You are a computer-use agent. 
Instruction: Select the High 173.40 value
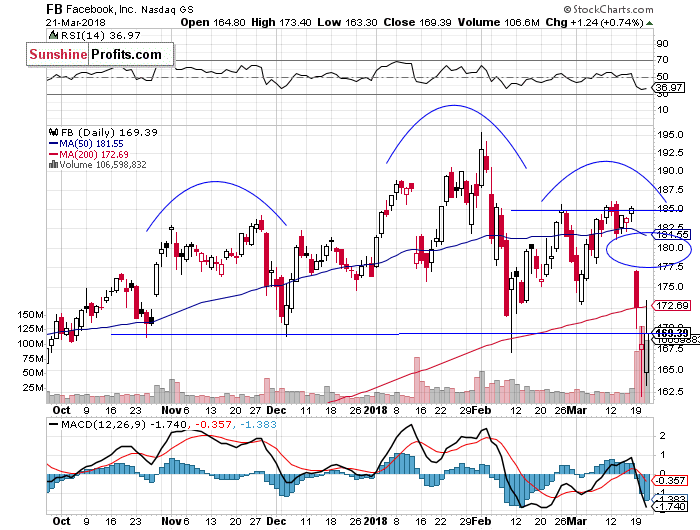281,22
